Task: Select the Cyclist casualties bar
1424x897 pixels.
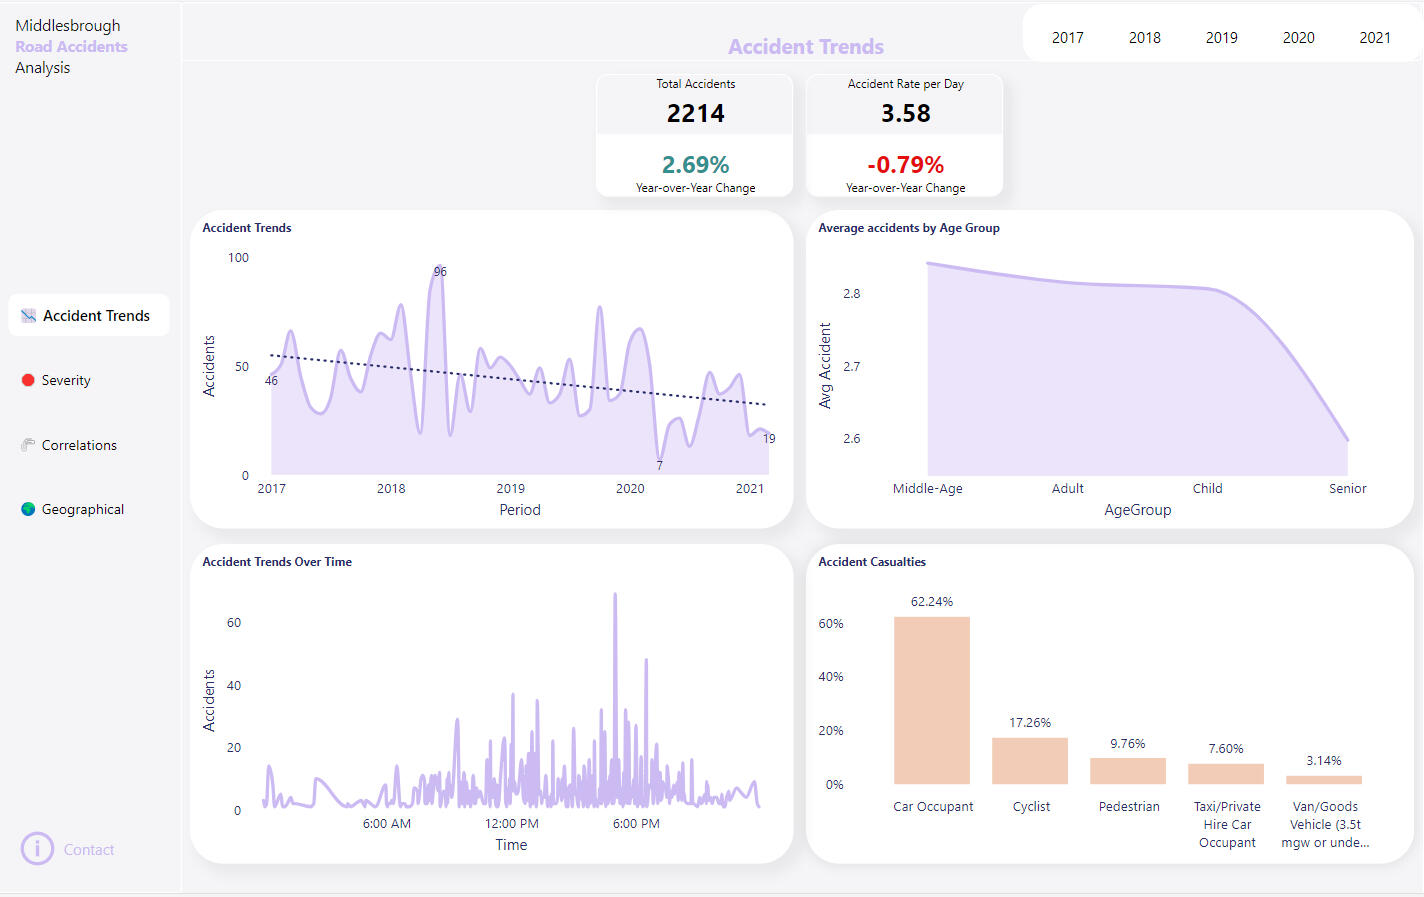Action: coord(1029,761)
